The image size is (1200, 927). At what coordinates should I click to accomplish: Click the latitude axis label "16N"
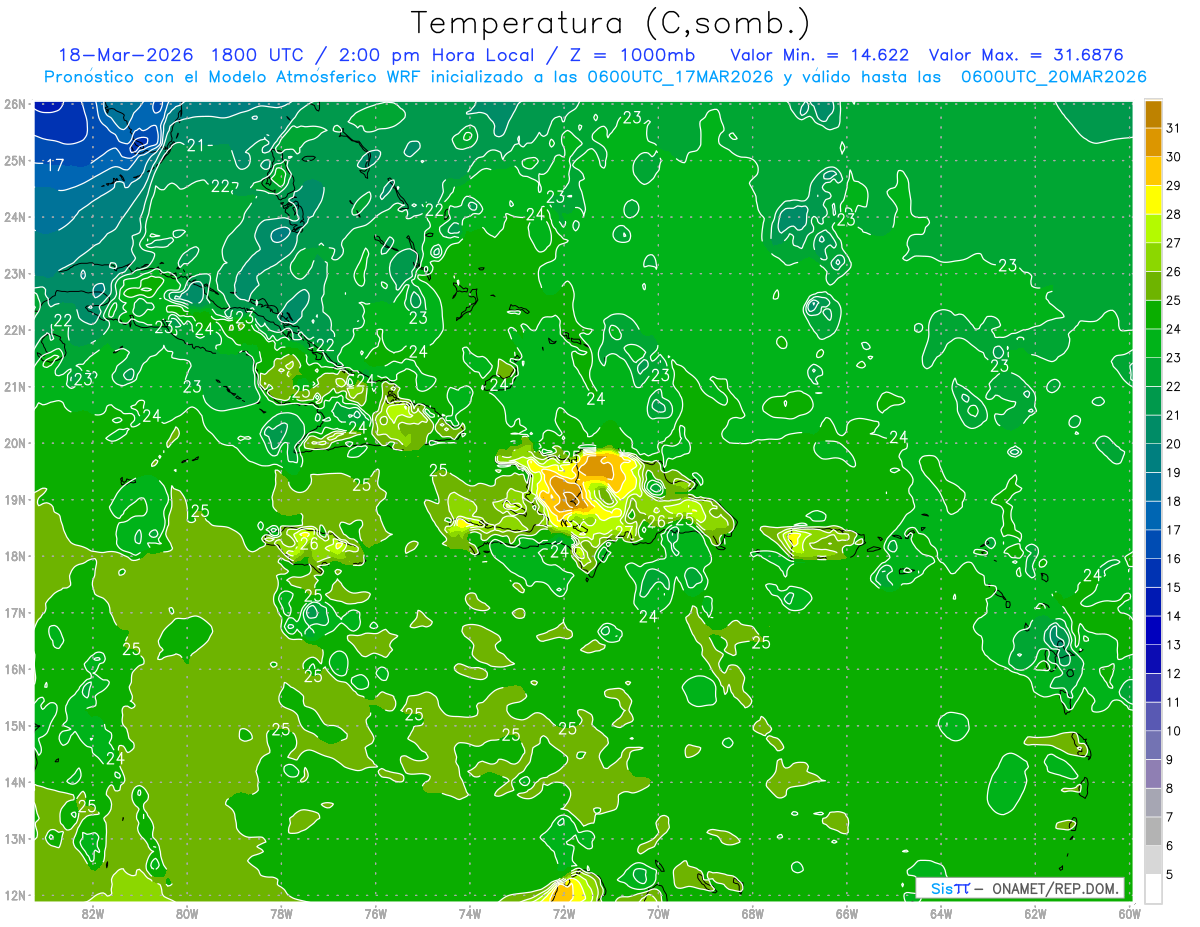point(15,669)
